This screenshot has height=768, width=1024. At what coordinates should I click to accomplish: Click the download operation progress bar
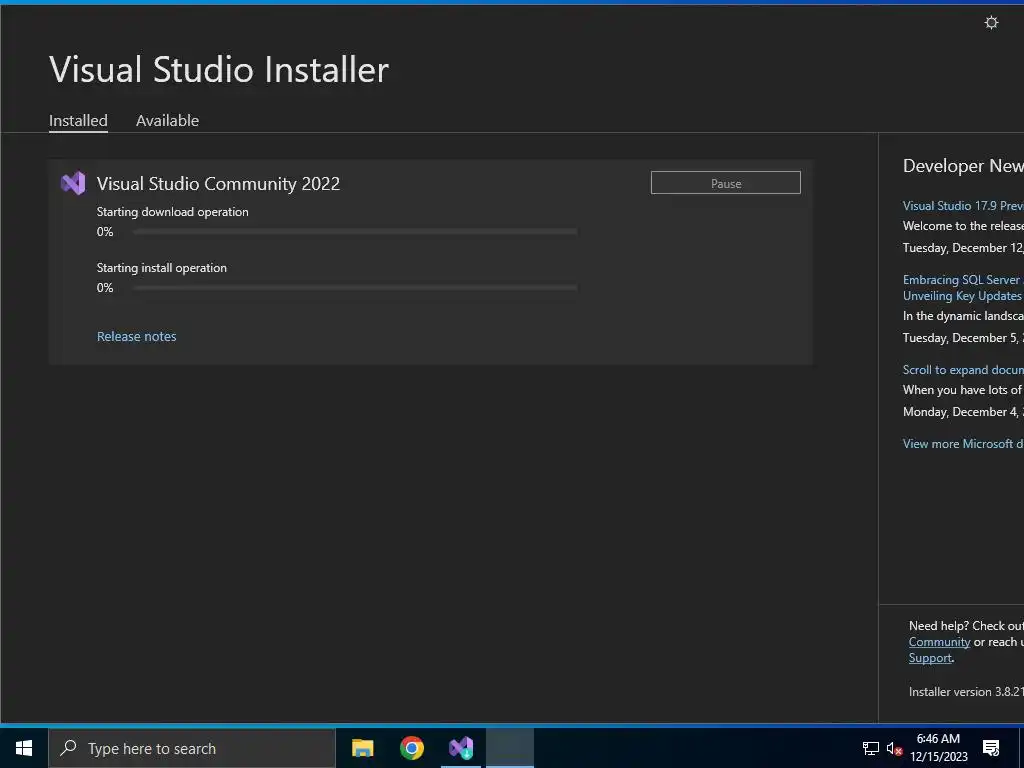[355, 232]
